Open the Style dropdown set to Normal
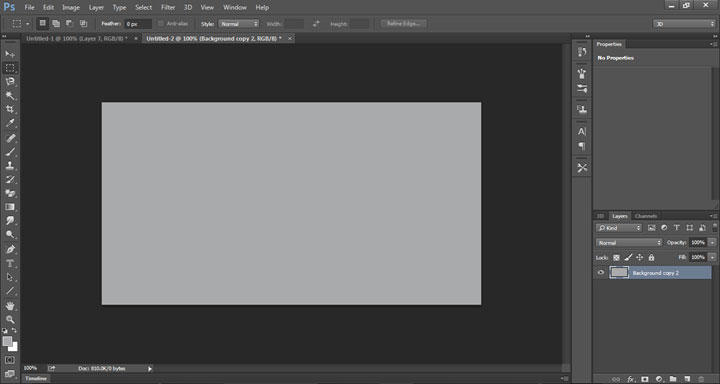The width and height of the screenshot is (720, 384). (238, 24)
